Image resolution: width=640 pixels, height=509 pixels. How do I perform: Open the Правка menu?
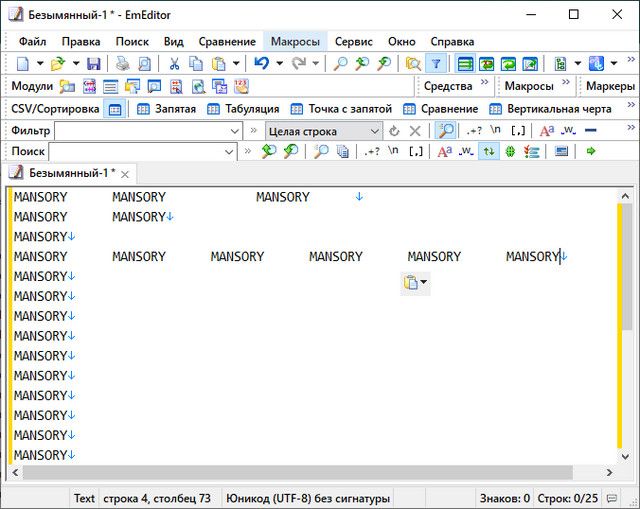click(x=80, y=41)
